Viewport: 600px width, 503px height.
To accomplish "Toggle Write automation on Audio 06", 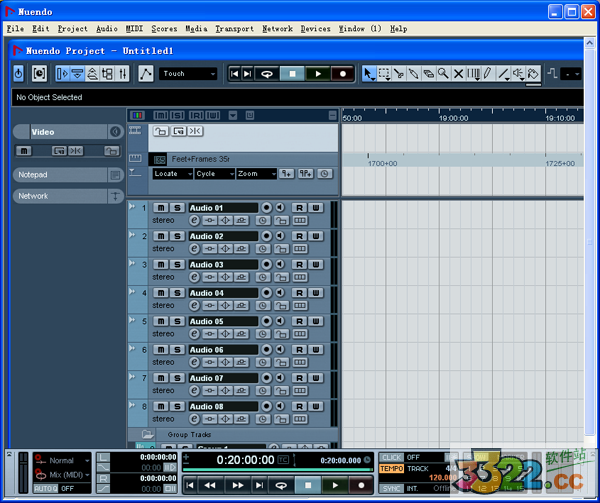I will click(316, 350).
